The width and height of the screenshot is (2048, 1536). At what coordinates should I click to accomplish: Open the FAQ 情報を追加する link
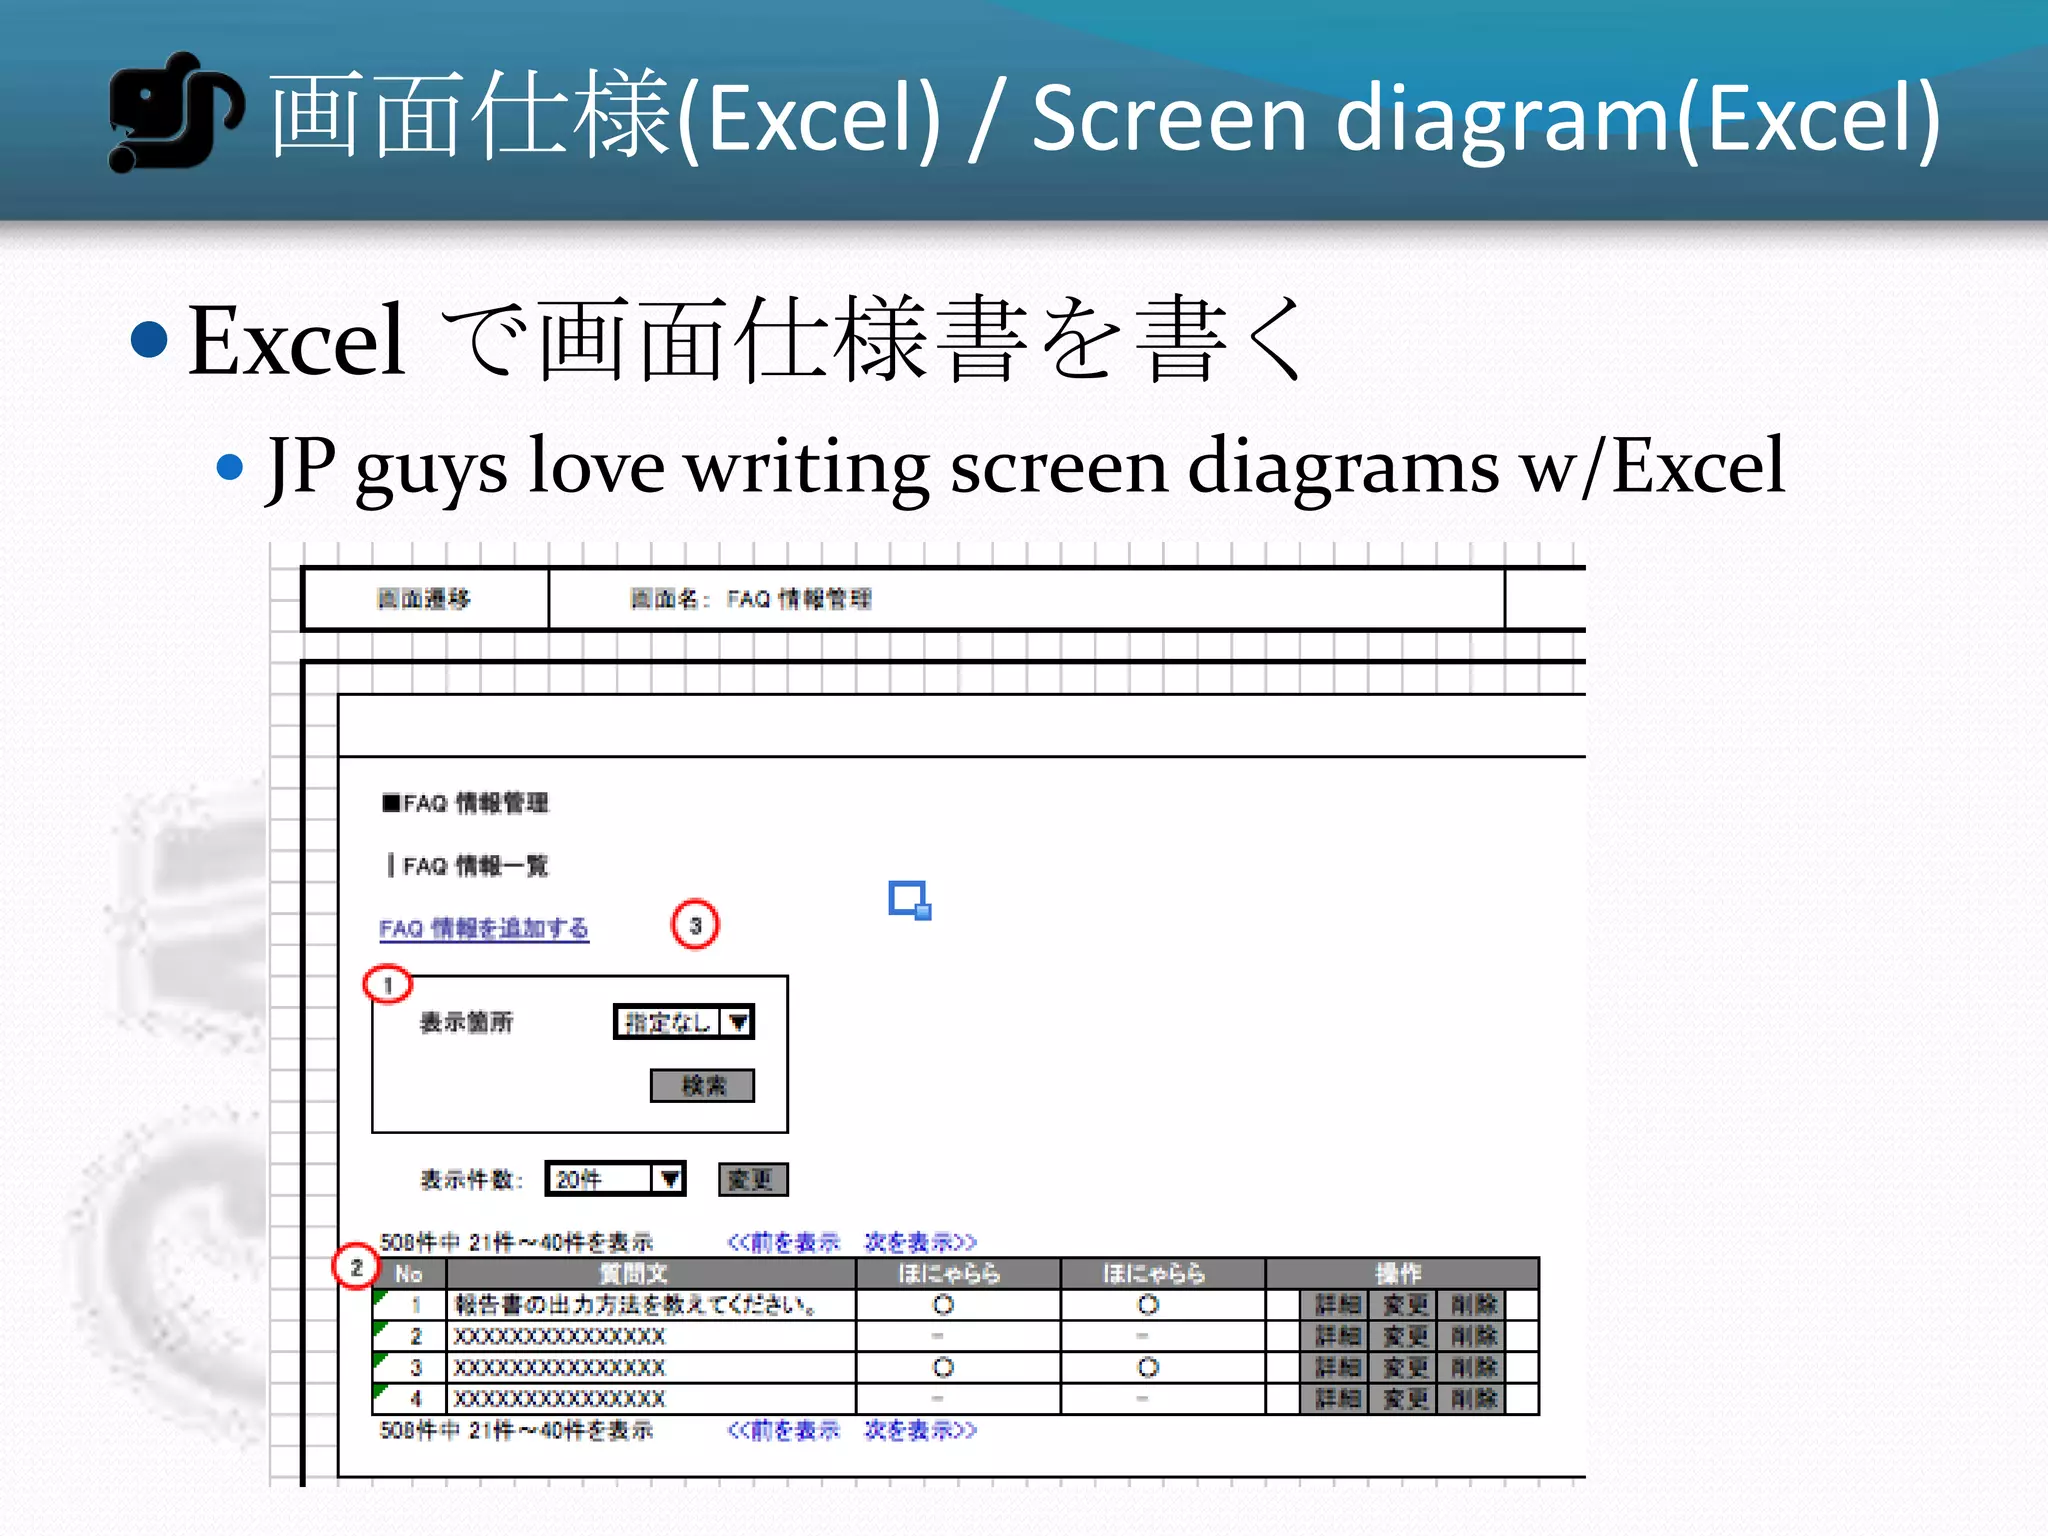click(484, 928)
